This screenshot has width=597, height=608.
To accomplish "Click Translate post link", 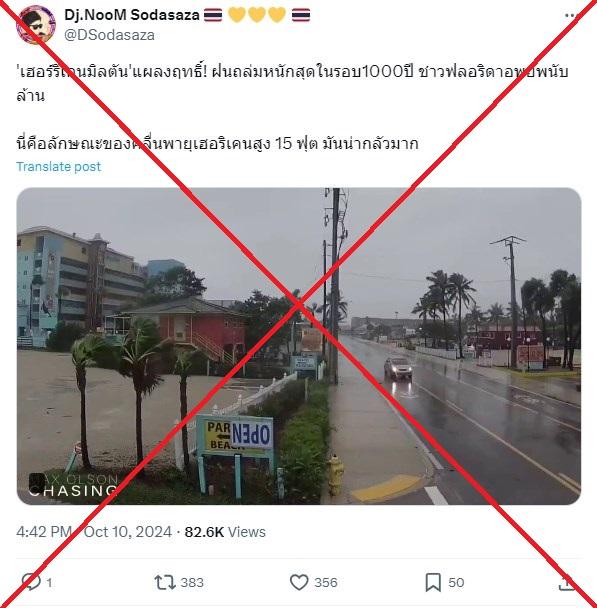I will tap(59, 166).
